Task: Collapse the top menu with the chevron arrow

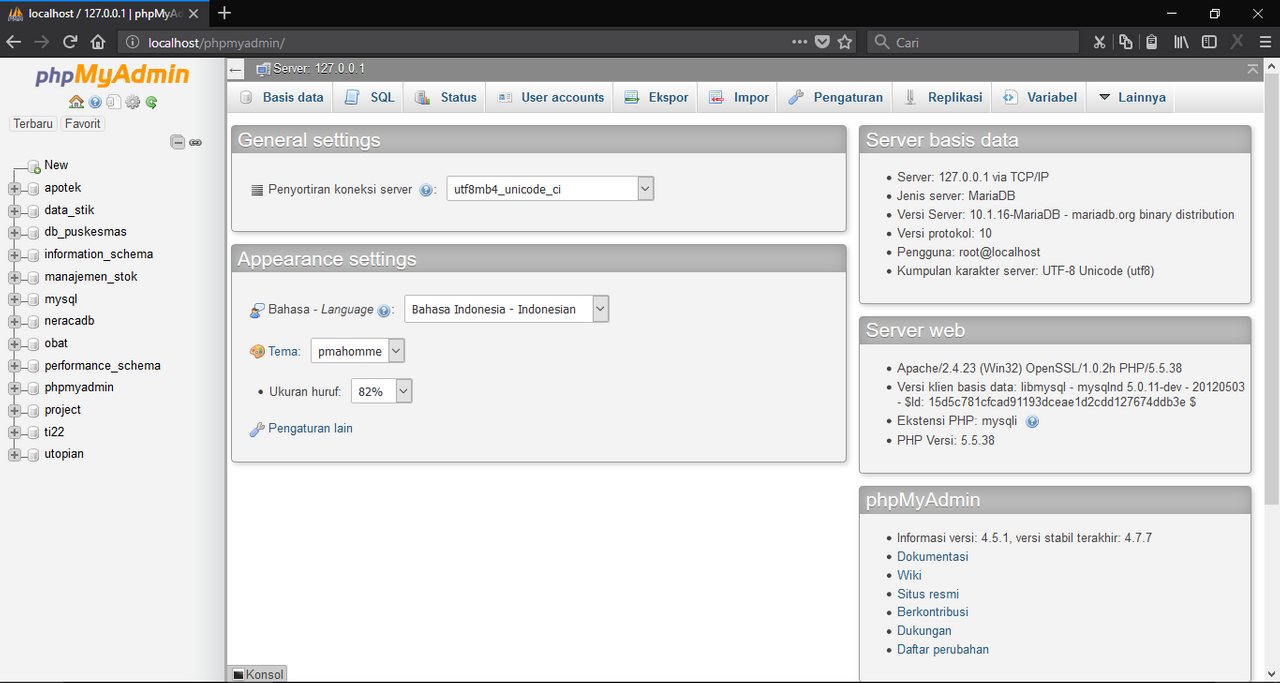Action: pyautogui.click(x=1252, y=70)
